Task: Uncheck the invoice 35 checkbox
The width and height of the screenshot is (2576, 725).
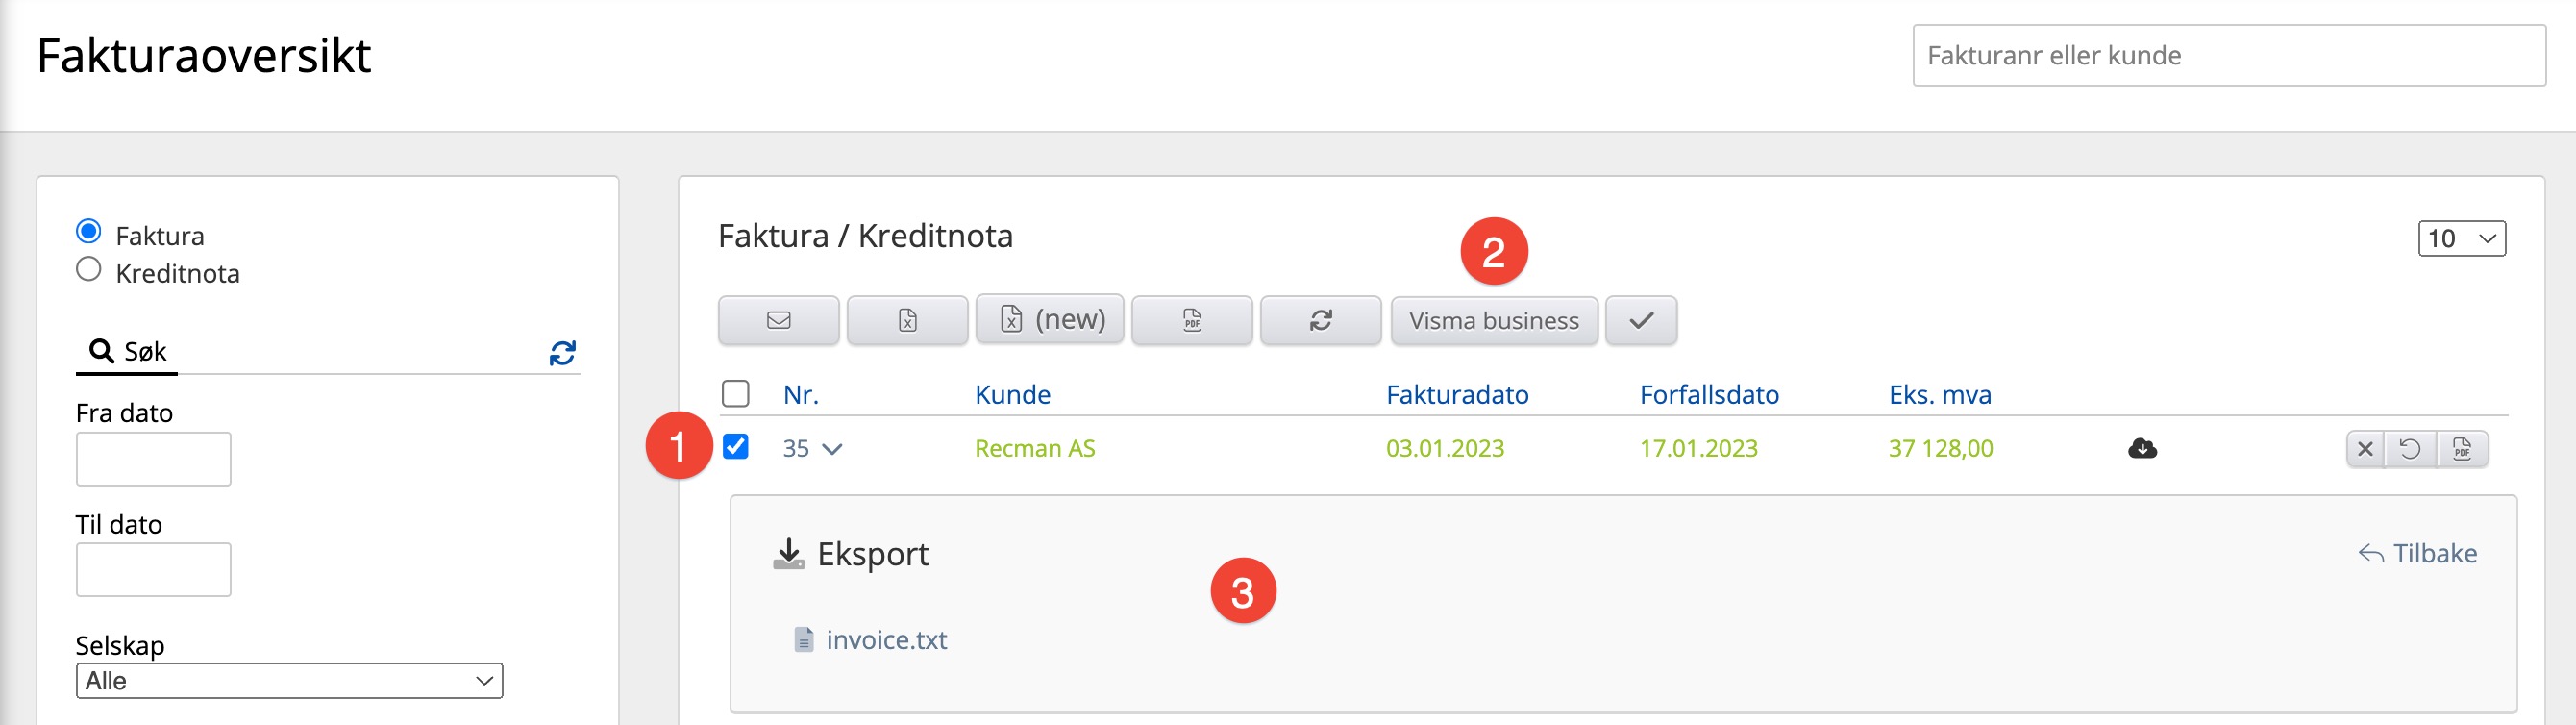Action: point(735,446)
